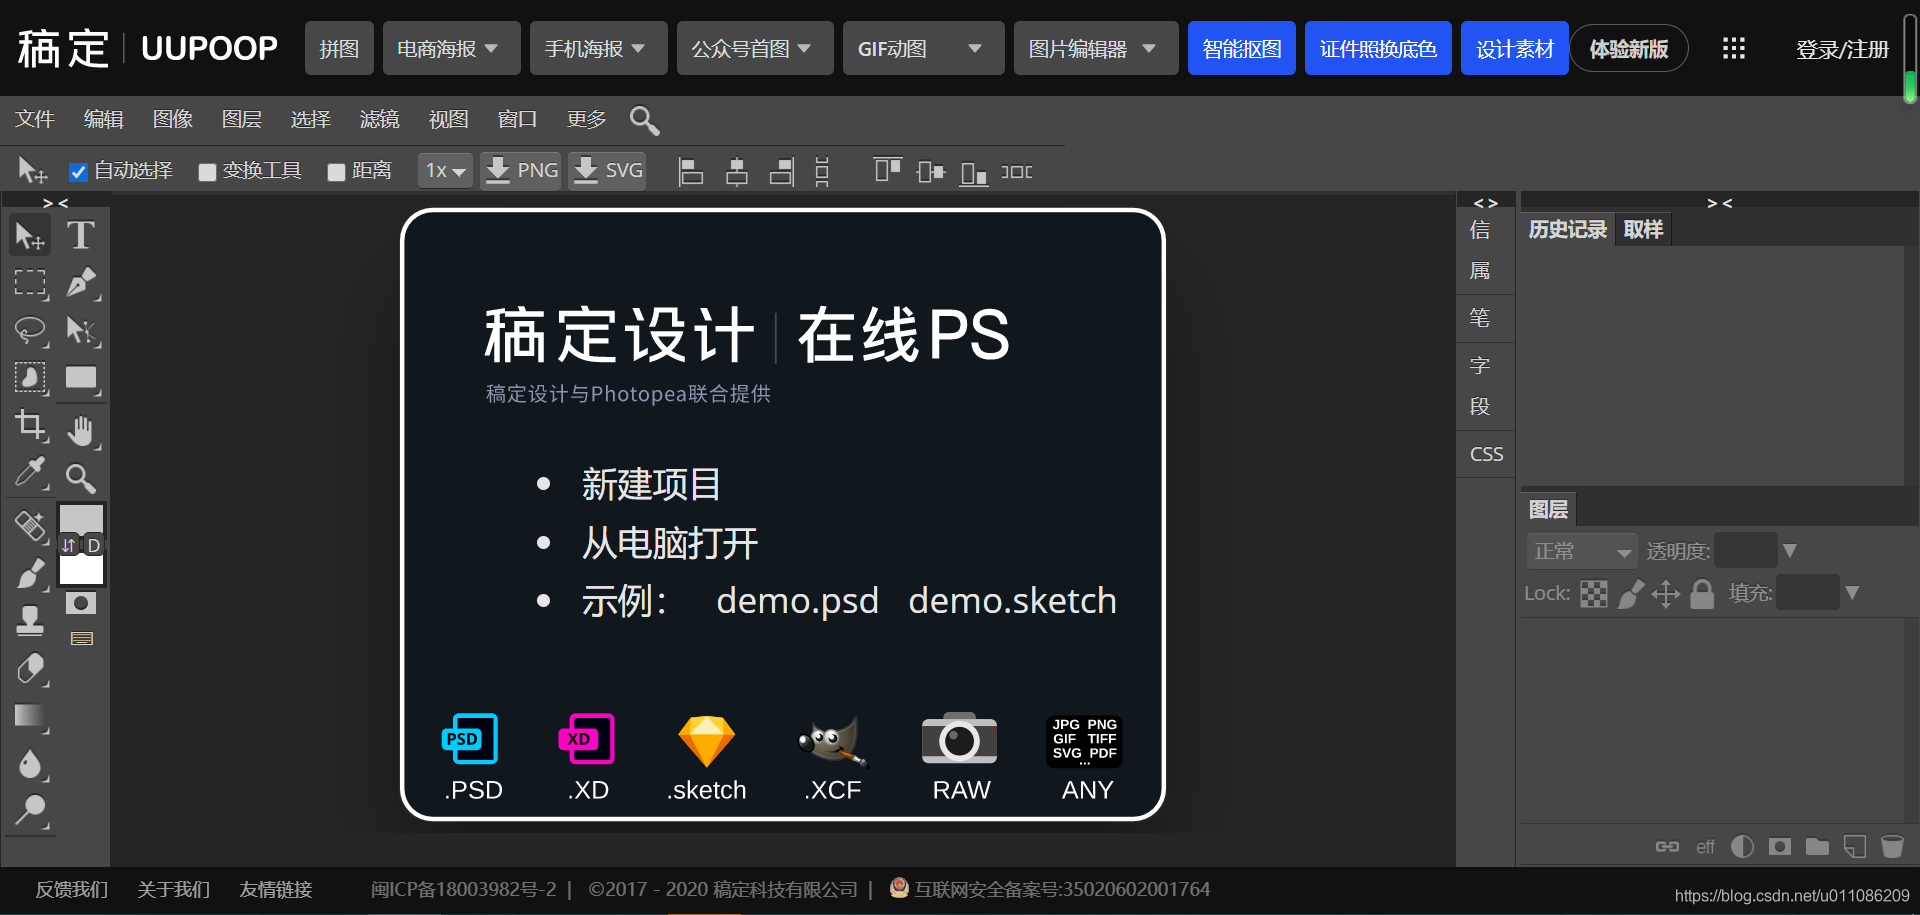
Task: Open the search magnifier in menu bar
Action: pos(644,120)
